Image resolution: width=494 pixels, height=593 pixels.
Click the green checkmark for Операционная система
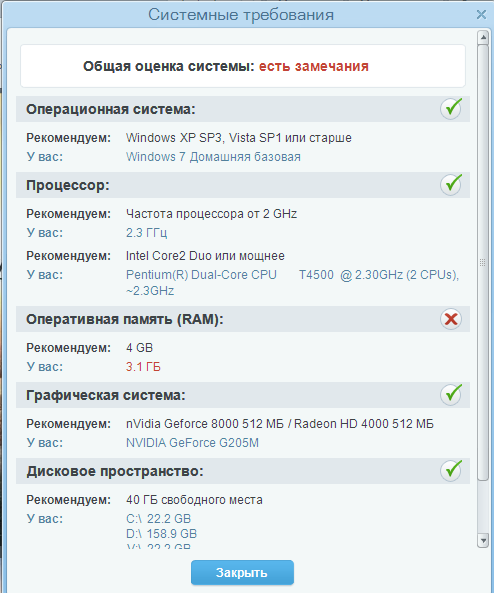(x=451, y=109)
